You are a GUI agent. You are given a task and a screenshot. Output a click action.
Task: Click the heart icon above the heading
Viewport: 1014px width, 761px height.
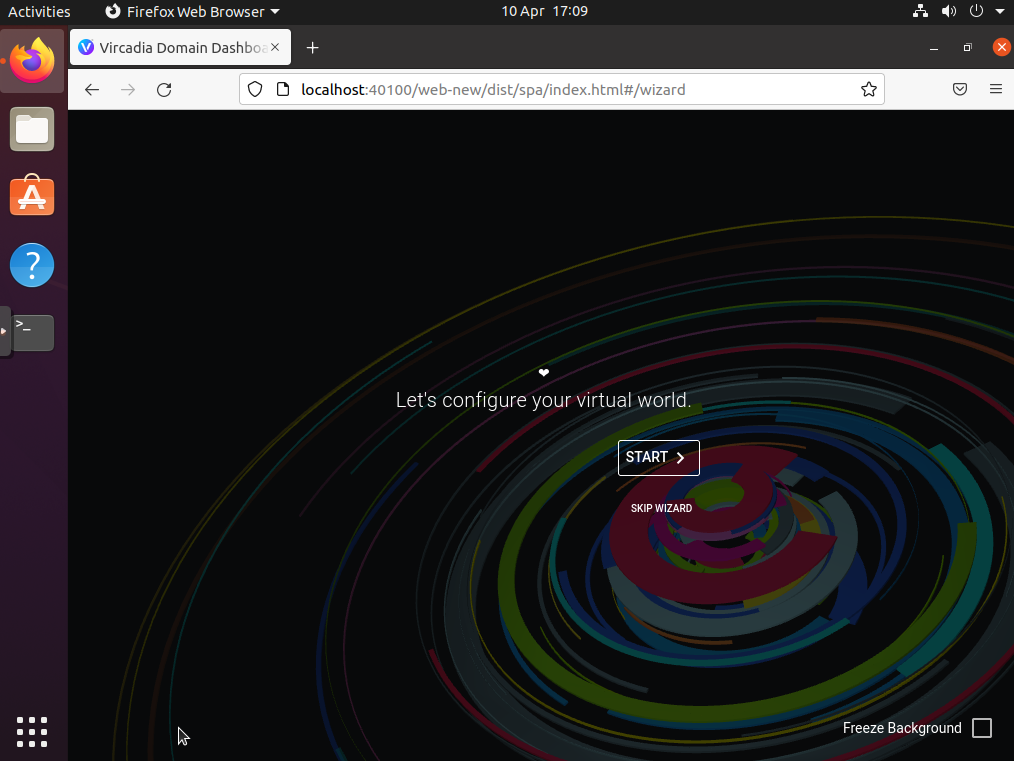pyautogui.click(x=544, y=372)
